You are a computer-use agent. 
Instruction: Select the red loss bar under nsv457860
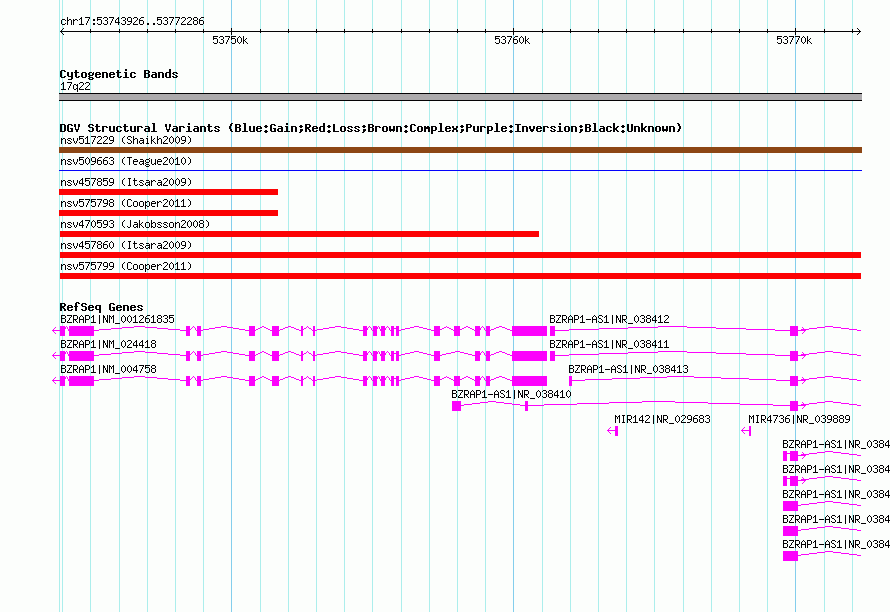pyautogui.click(x=460, y=255)
